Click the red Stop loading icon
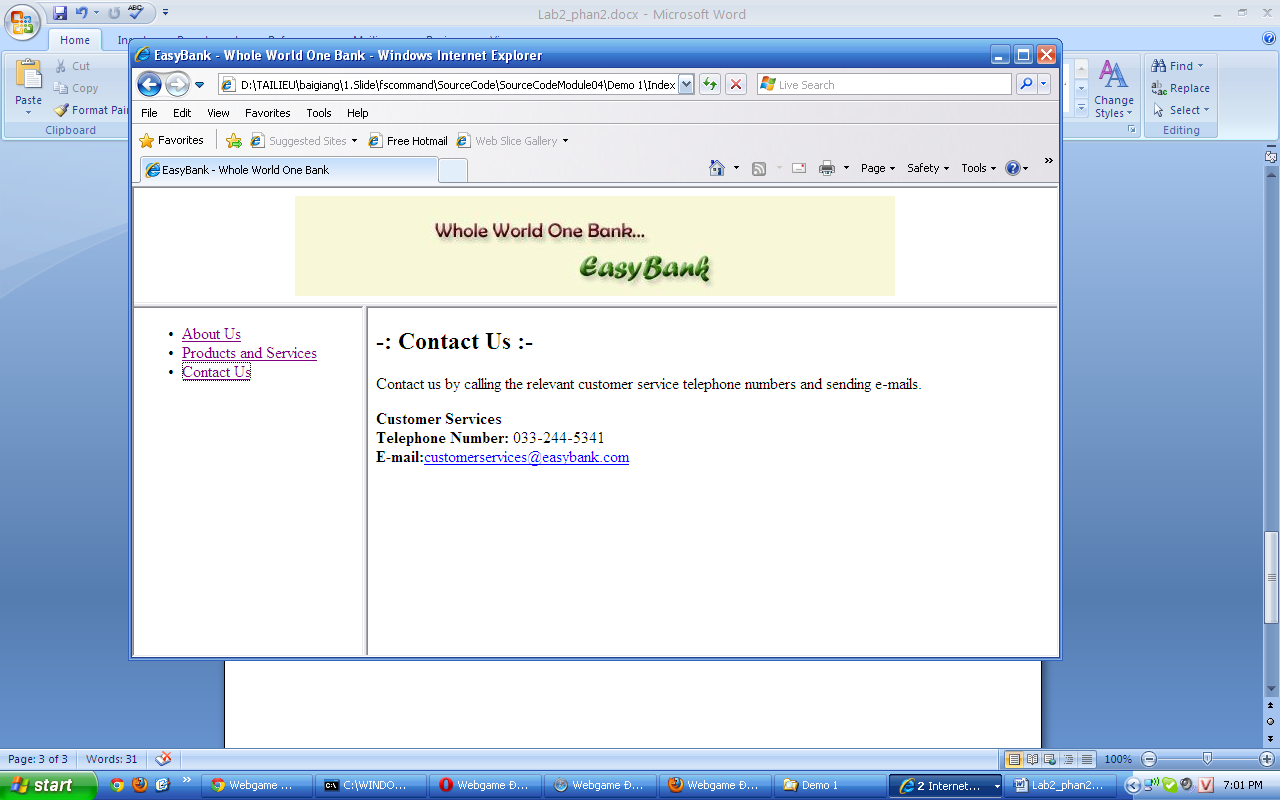This screenshot has width=1280, height=800. tap(736, 85)
